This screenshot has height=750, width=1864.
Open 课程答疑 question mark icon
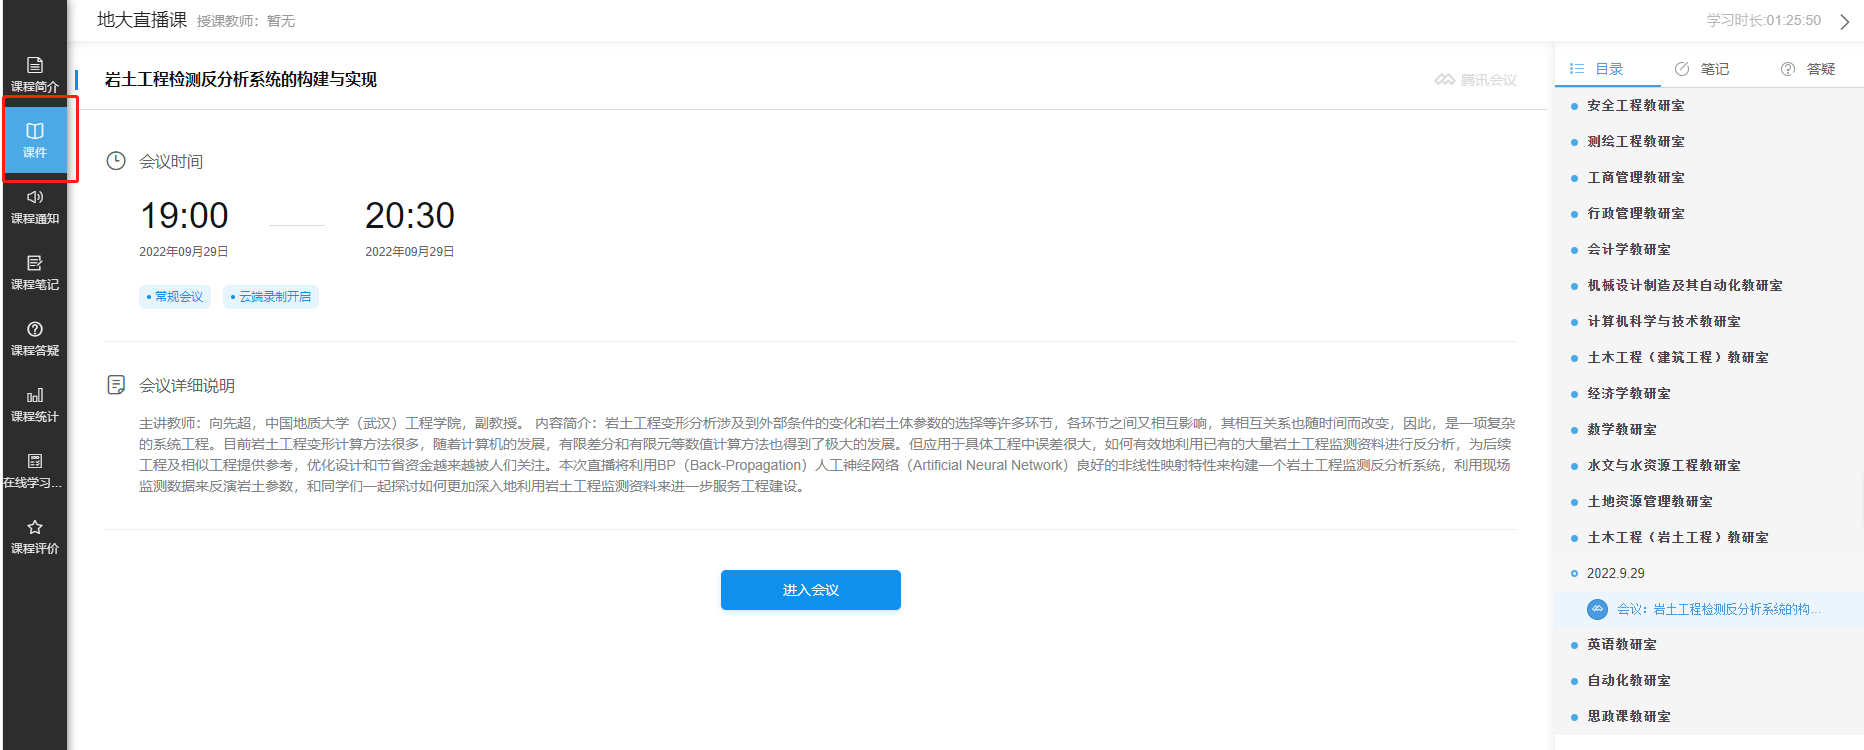[35, 338]
